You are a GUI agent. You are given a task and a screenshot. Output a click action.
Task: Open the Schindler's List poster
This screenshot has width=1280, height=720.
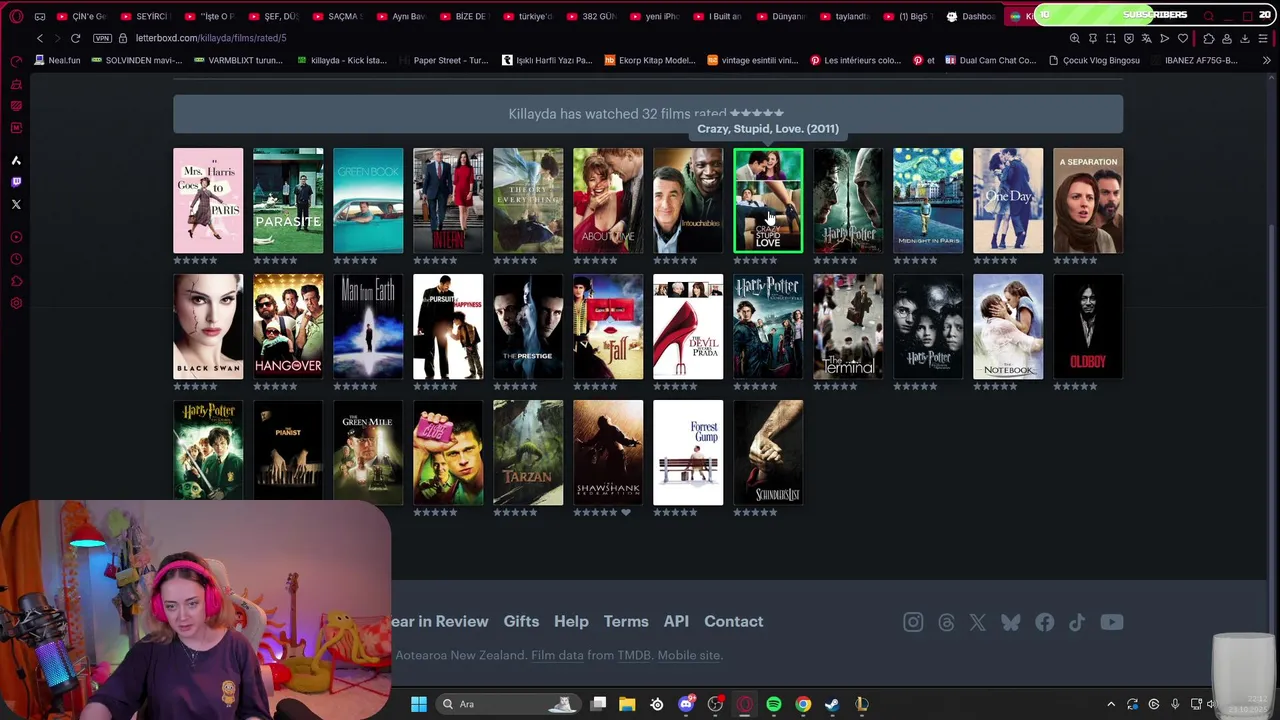click(768, 452)
